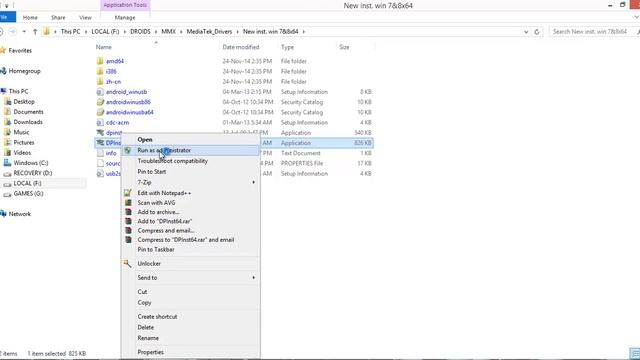This screenshot has height=360, width=640.
Task: Select RECOVERY (D:) in navigation pane
Action: pos(33,173)
